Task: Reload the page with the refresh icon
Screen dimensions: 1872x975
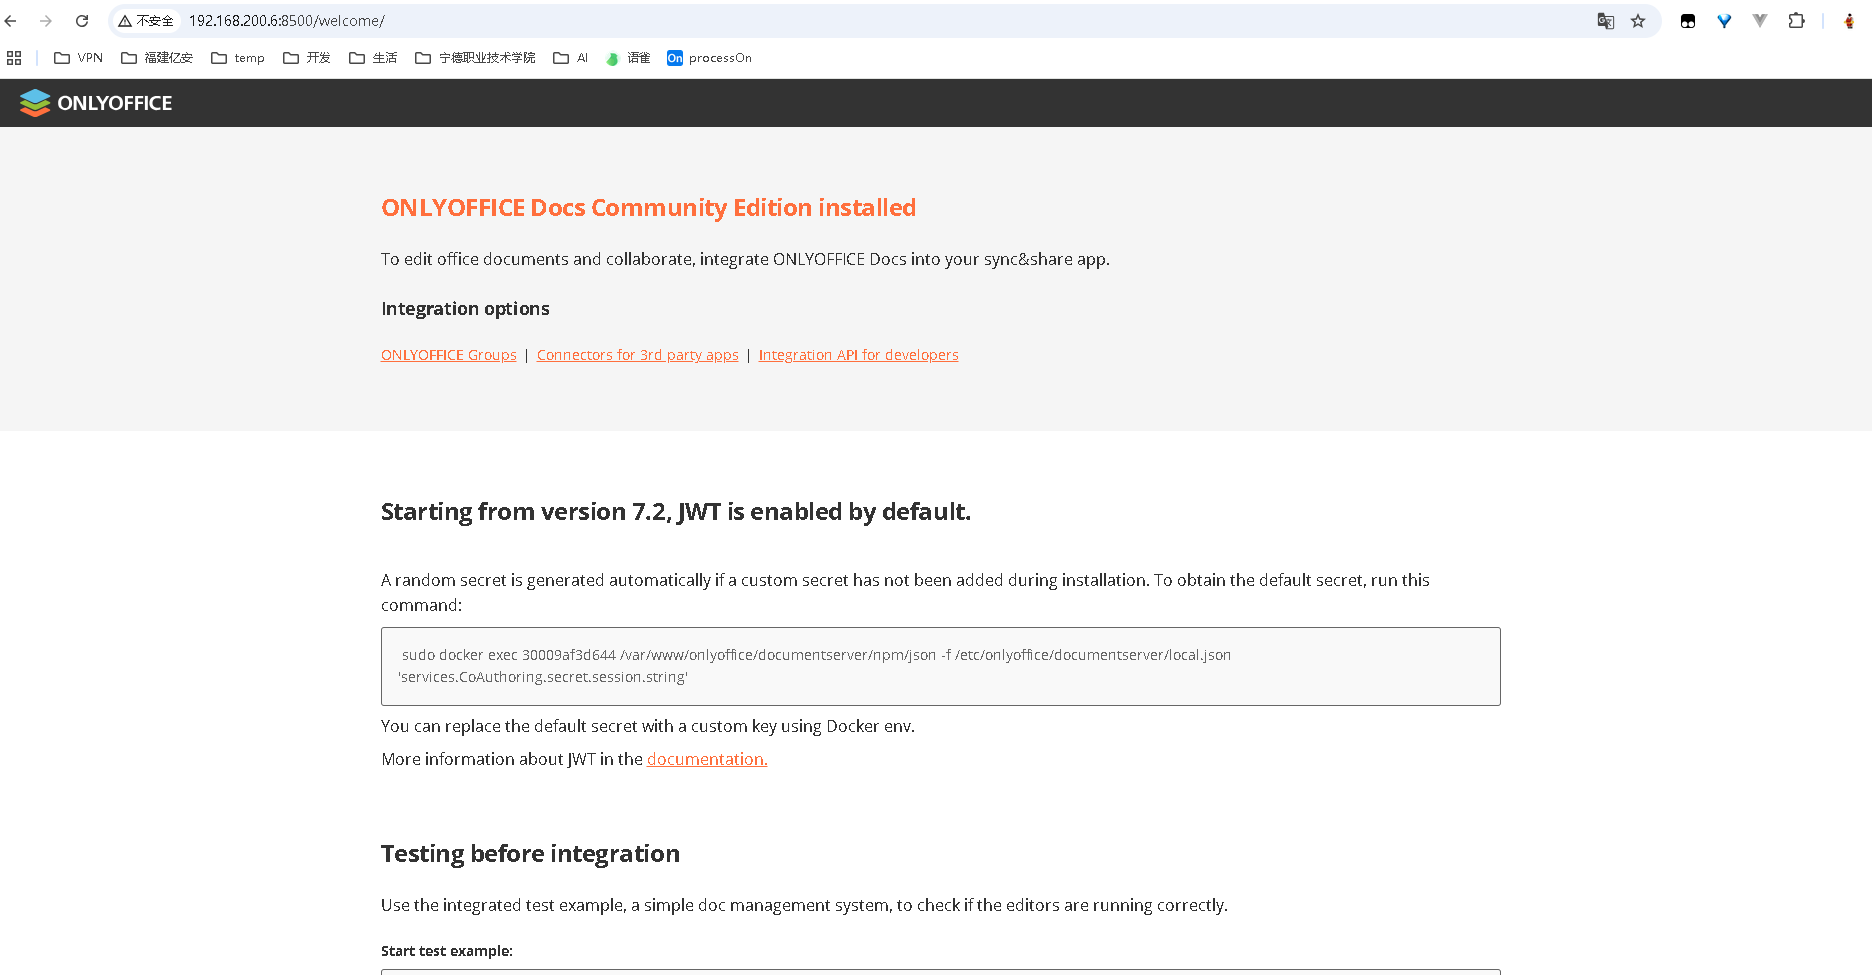Action: (x=82, y=20)
